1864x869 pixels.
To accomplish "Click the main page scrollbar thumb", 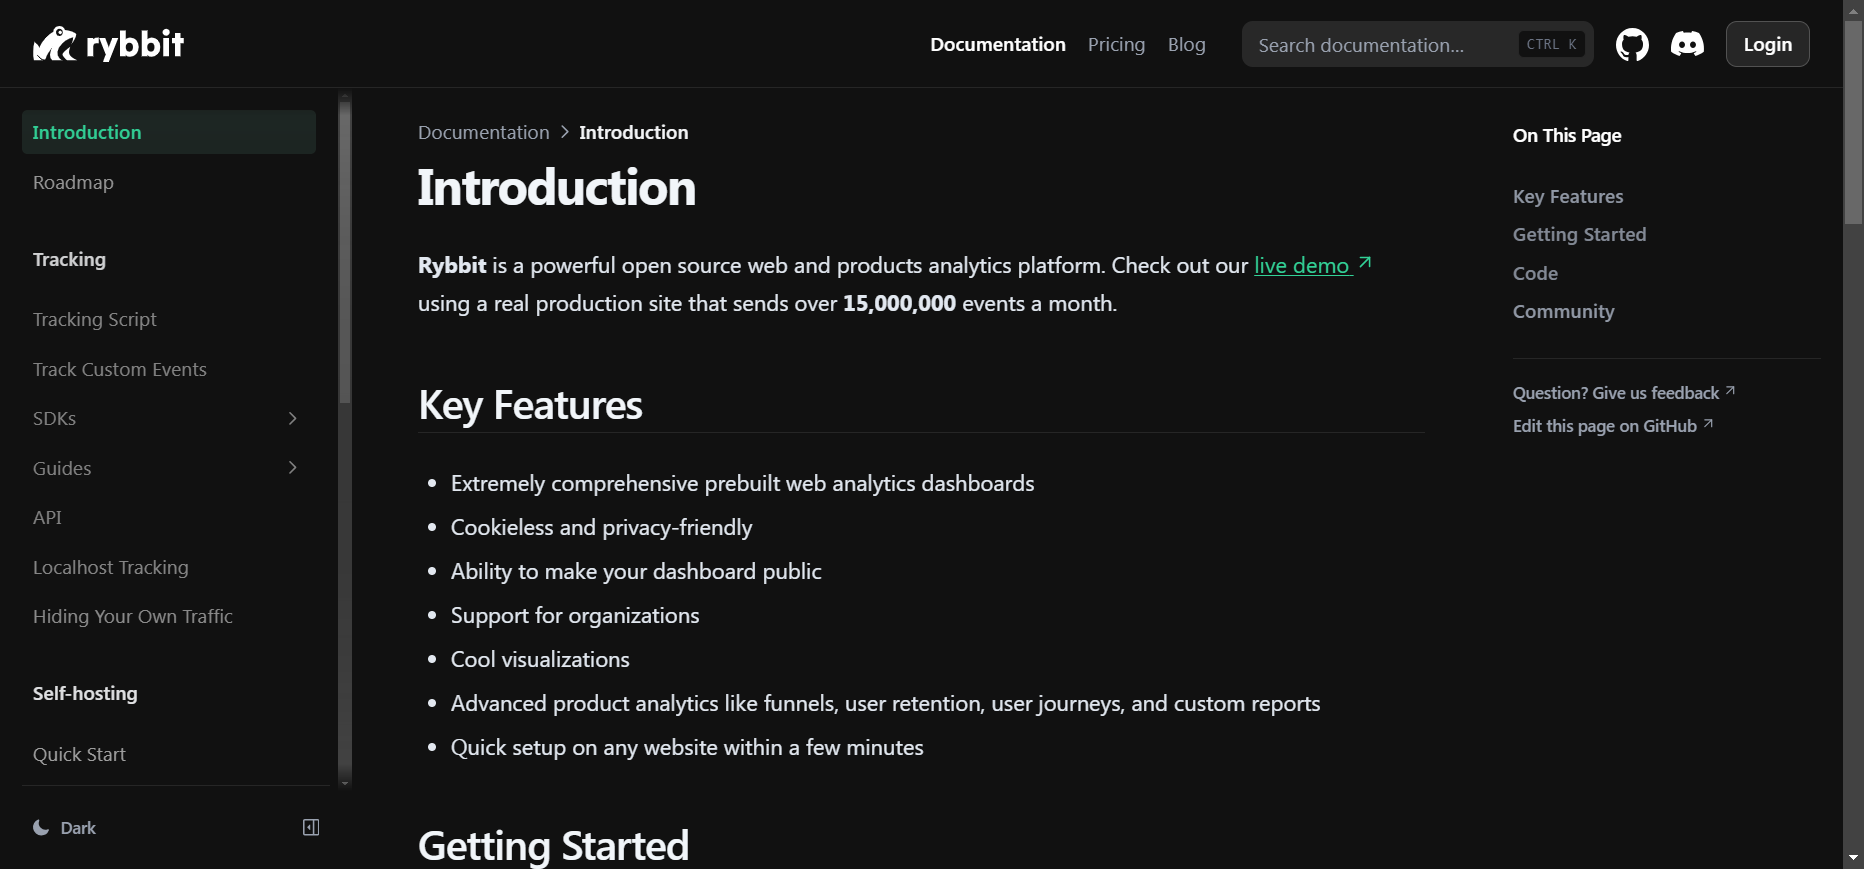I will [1853, 122].
